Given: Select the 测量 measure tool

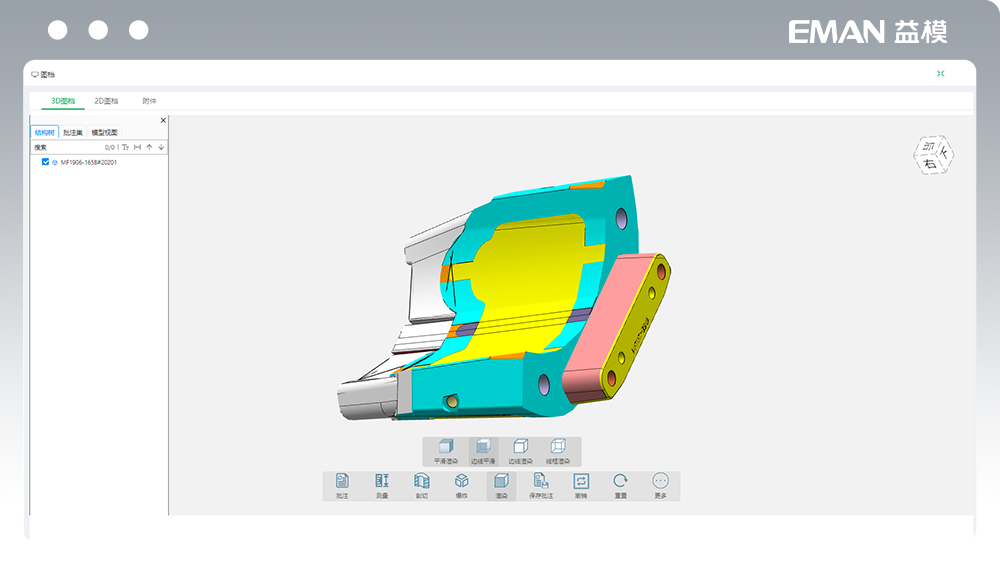Looking at the screenshot, I should pos(382,485).
